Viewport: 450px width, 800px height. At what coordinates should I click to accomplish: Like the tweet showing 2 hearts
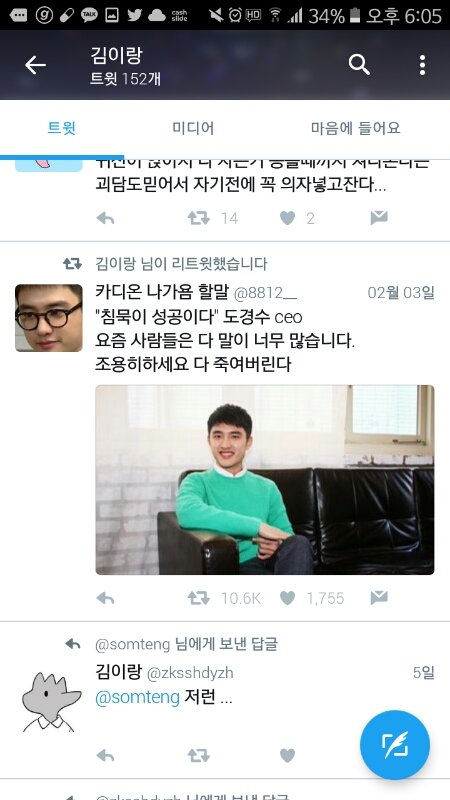point(287,218)
